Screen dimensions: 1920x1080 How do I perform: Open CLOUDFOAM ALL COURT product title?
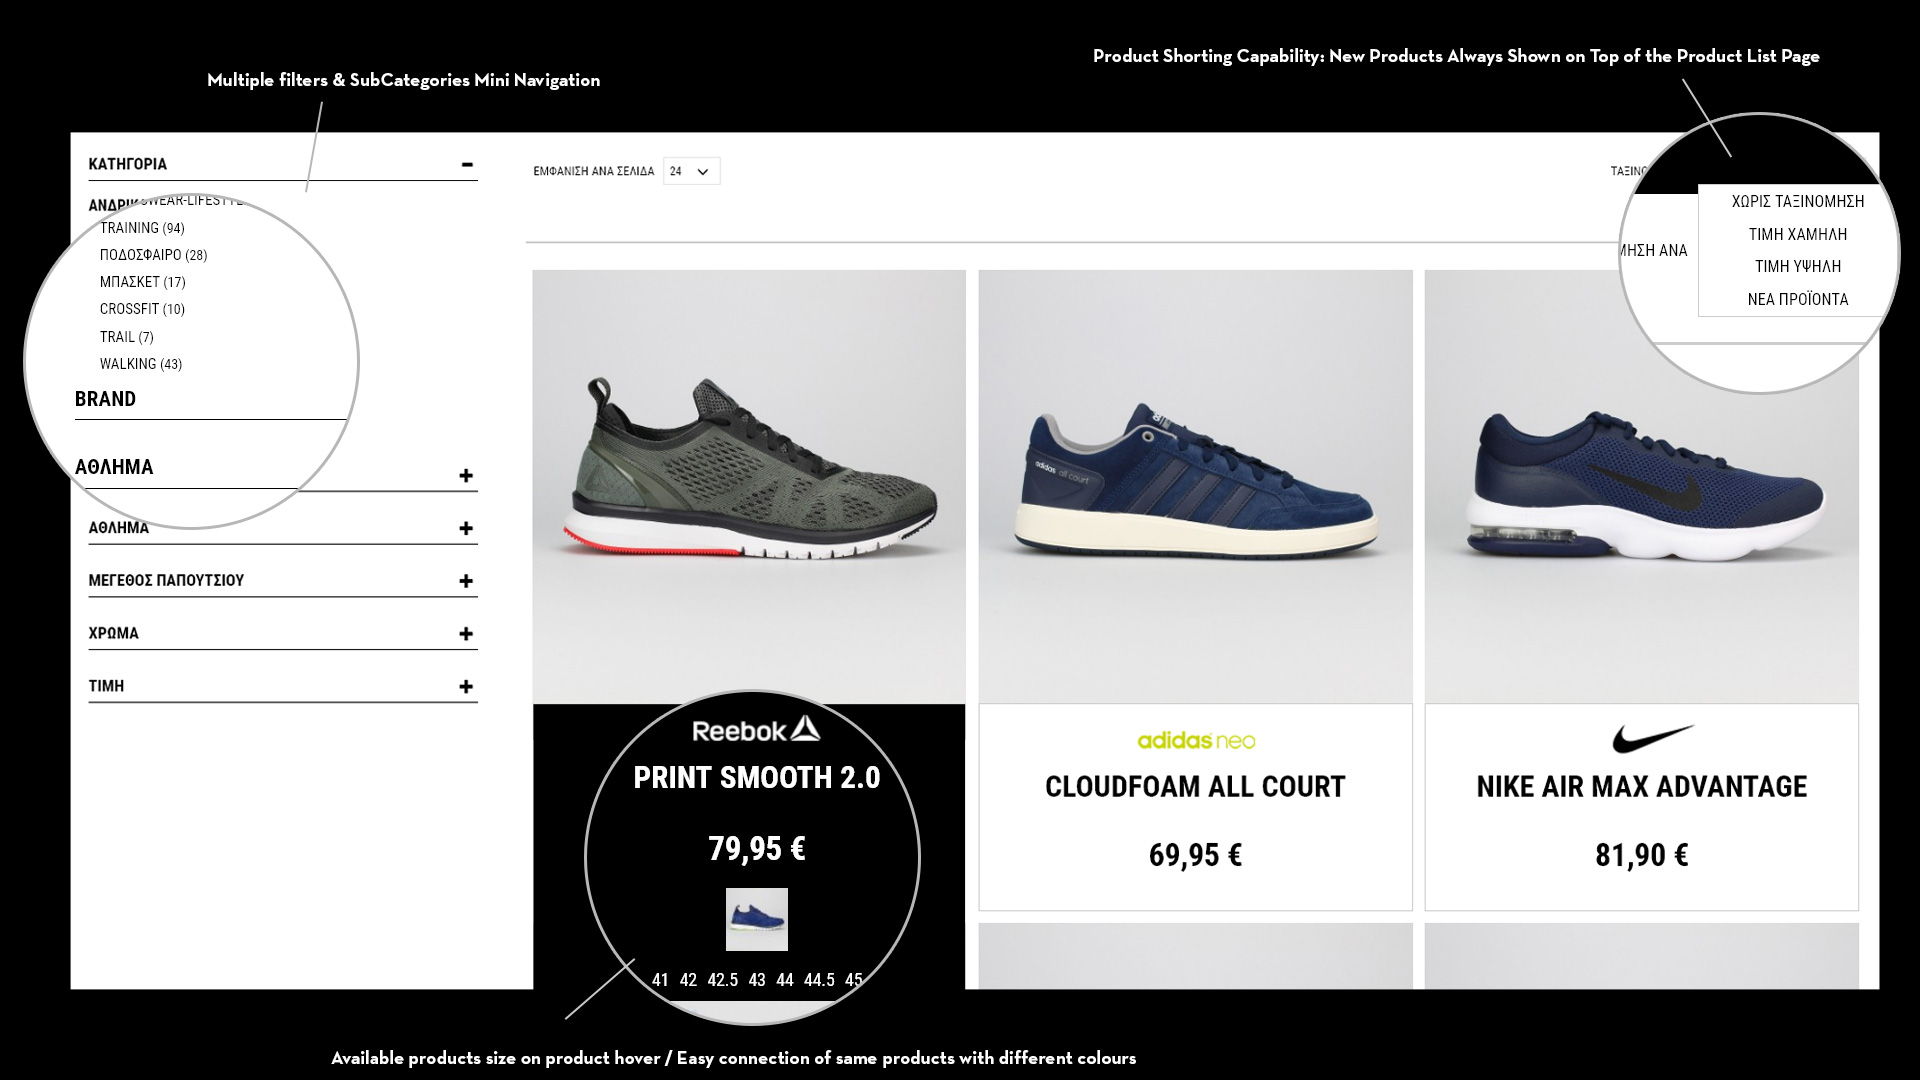click(x=1195, y=787)
